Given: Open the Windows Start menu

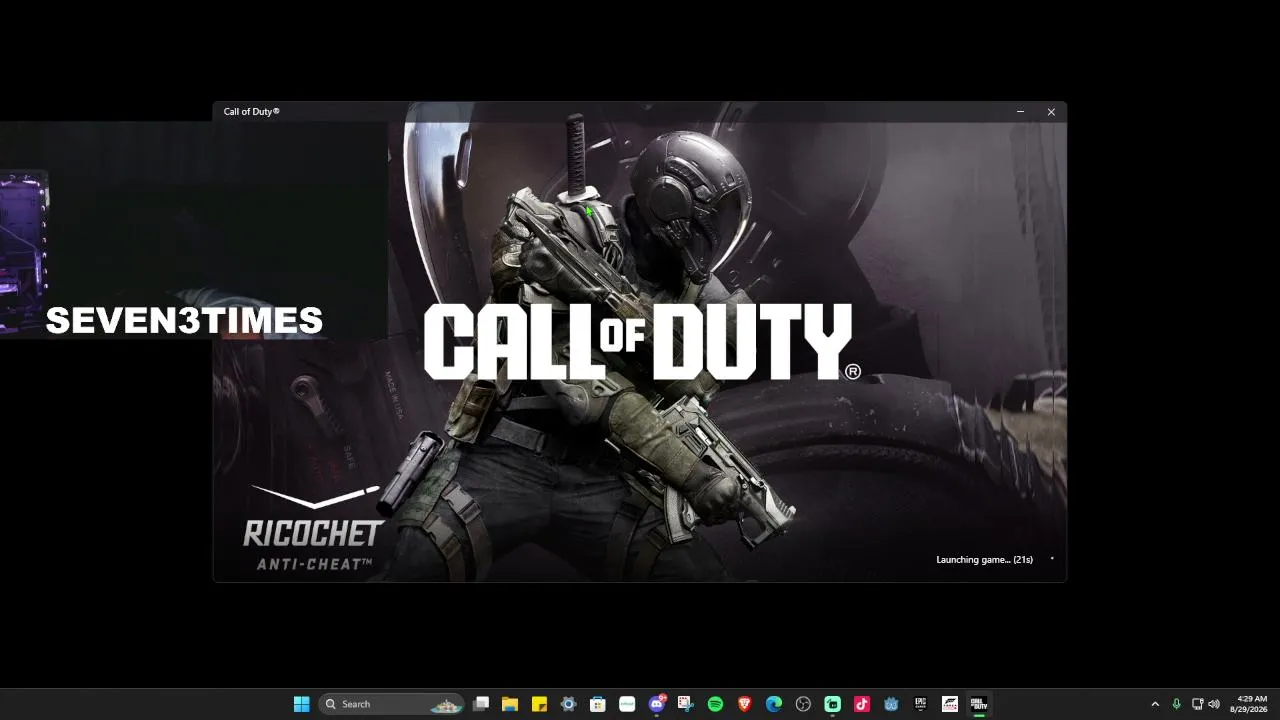Looking at the screenshot, I should click(301, 704).
